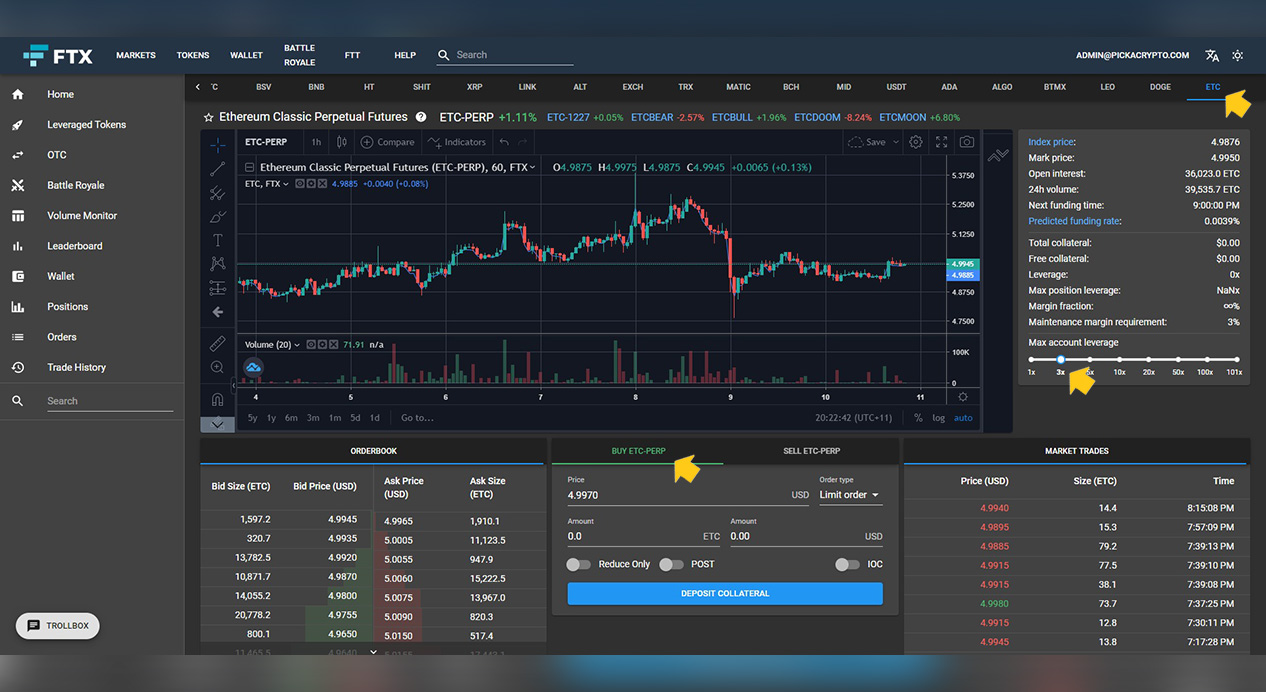This screenshot has width=1266, height=692.
Task: Click DEPOSIT COLLATERAL button
Action: (x=725, y=593)
